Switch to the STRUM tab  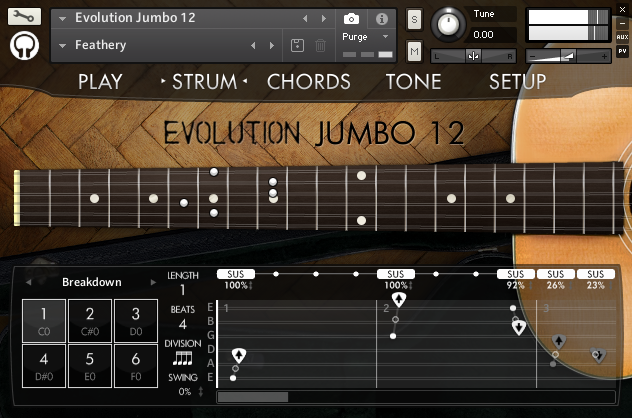coord(204,82)
